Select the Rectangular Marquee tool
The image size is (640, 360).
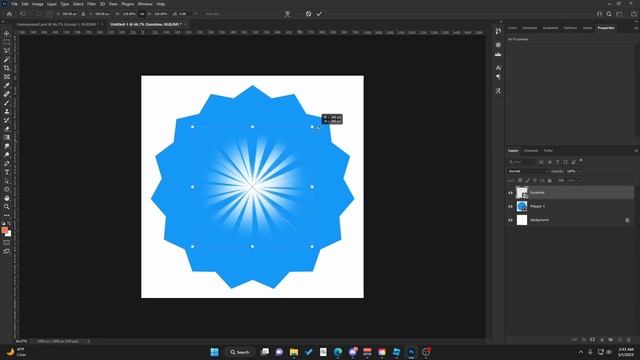[7, 42]
